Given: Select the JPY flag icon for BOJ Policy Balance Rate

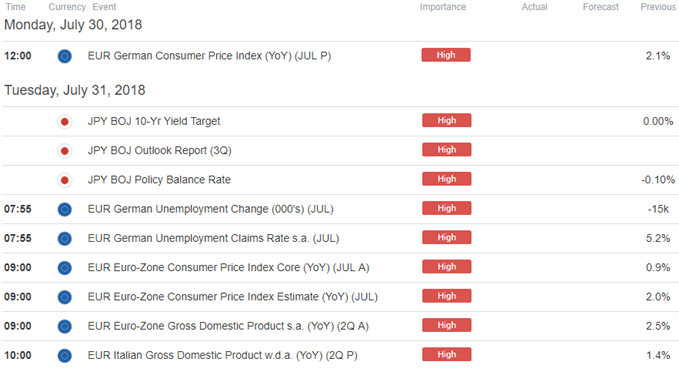Looking at the screenshot, I should tap(65, 180).
